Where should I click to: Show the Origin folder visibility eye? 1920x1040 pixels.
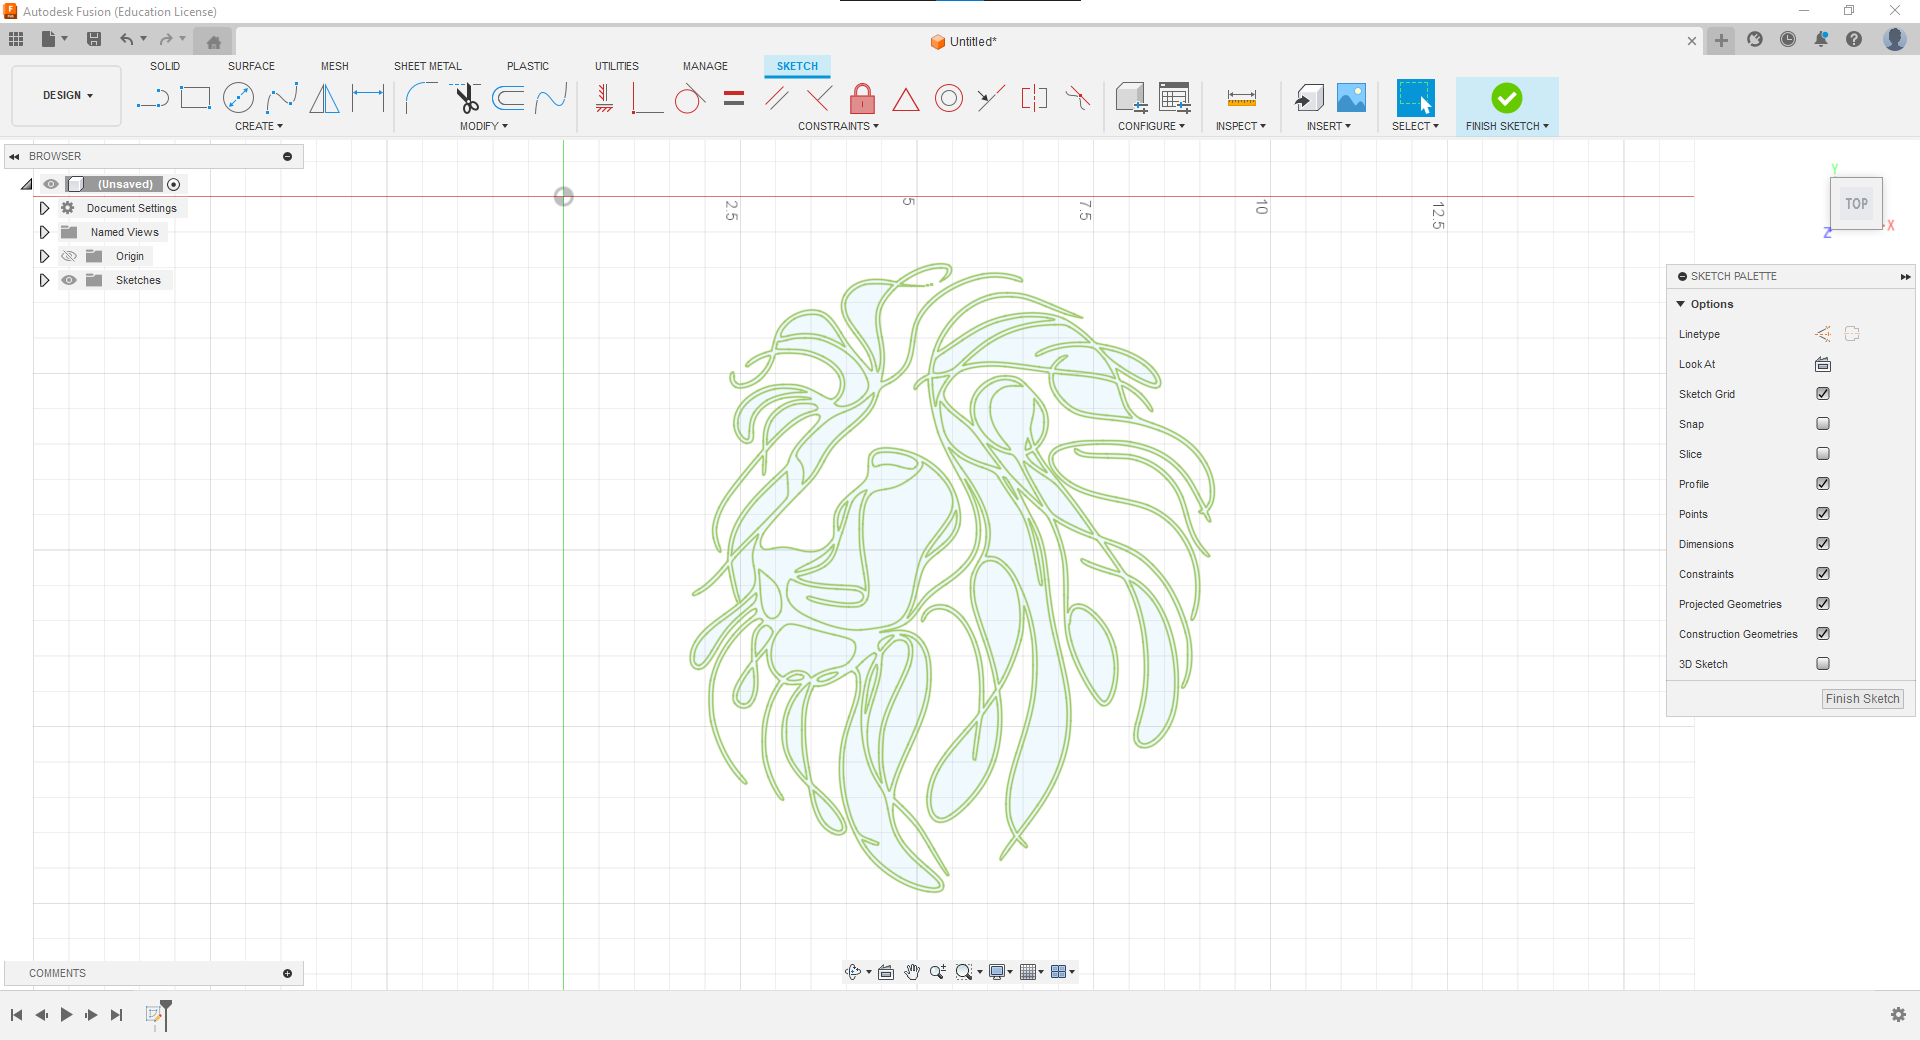click(69, 256)
